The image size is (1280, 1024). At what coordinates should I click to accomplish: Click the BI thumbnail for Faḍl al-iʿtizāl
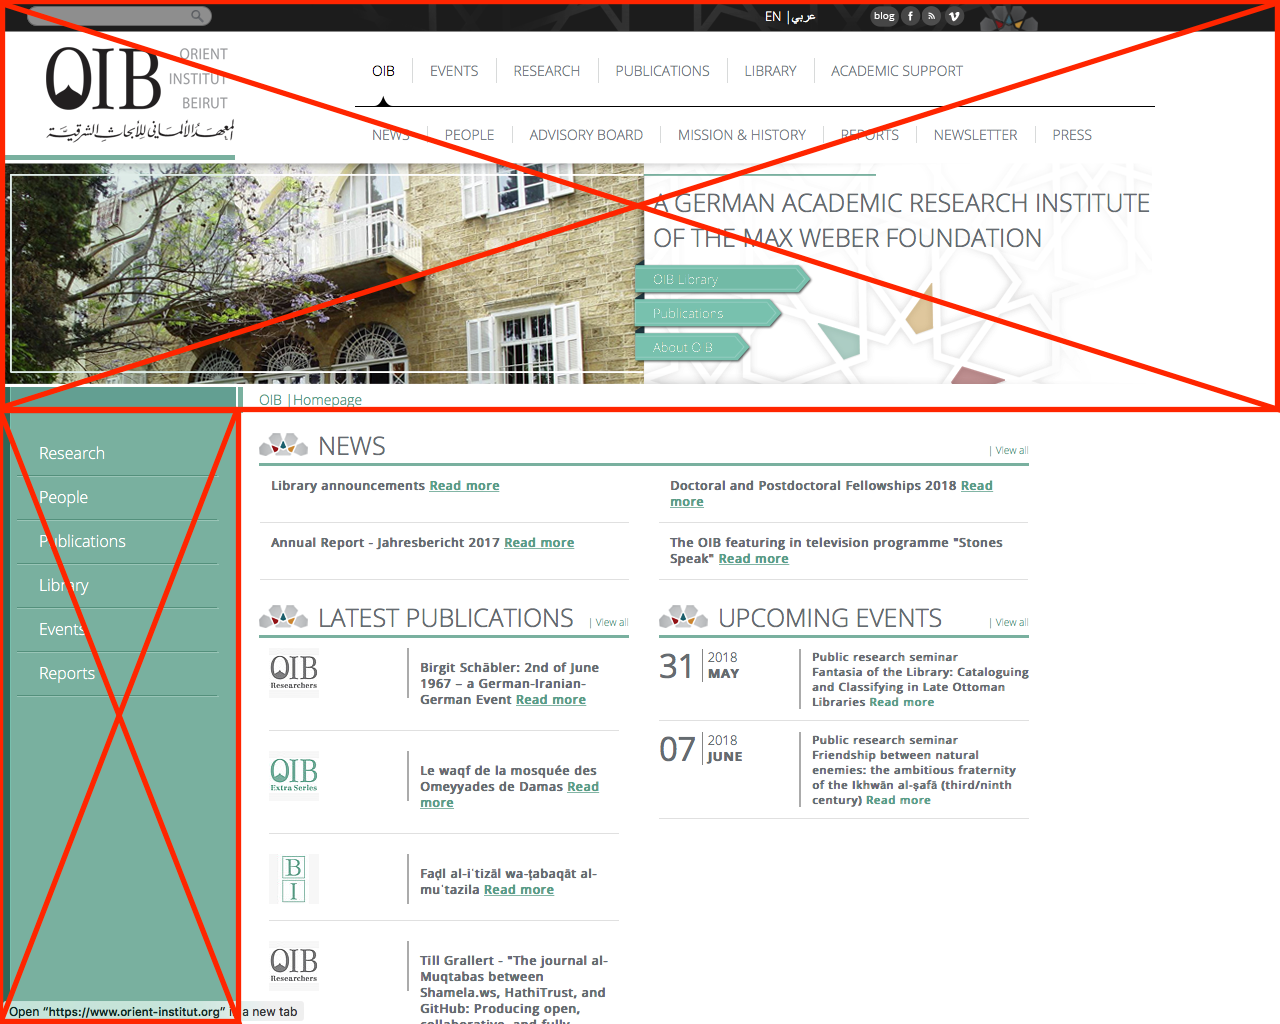(293, 879)
